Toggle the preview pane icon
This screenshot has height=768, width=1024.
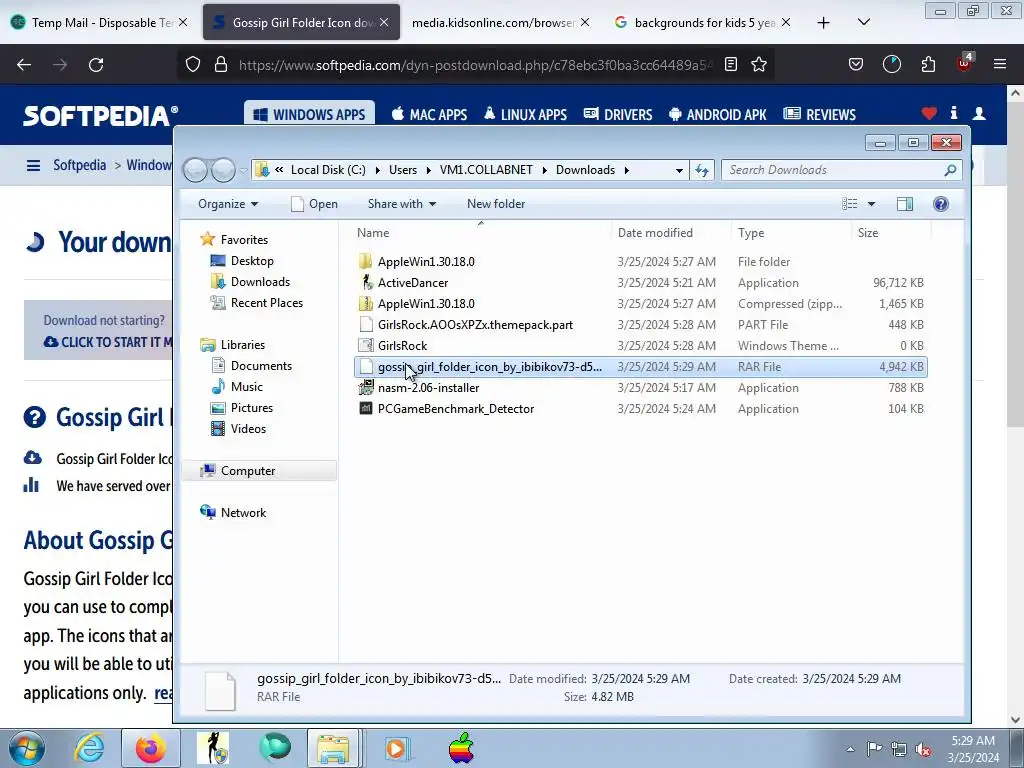[904, 204]
